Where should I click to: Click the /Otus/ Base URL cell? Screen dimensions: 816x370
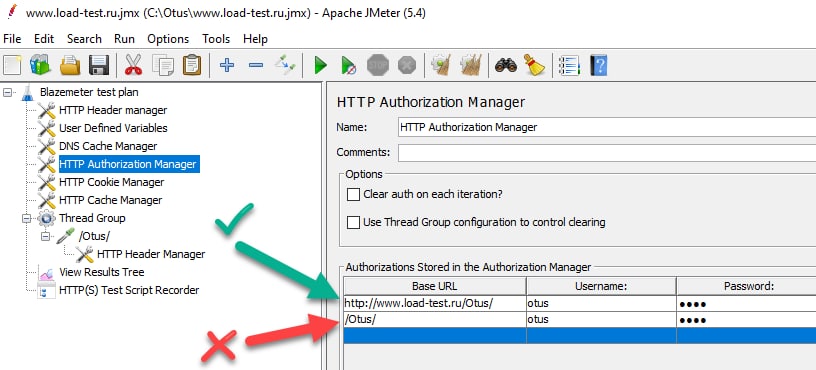pyautogui.click(x=435, y=320)
